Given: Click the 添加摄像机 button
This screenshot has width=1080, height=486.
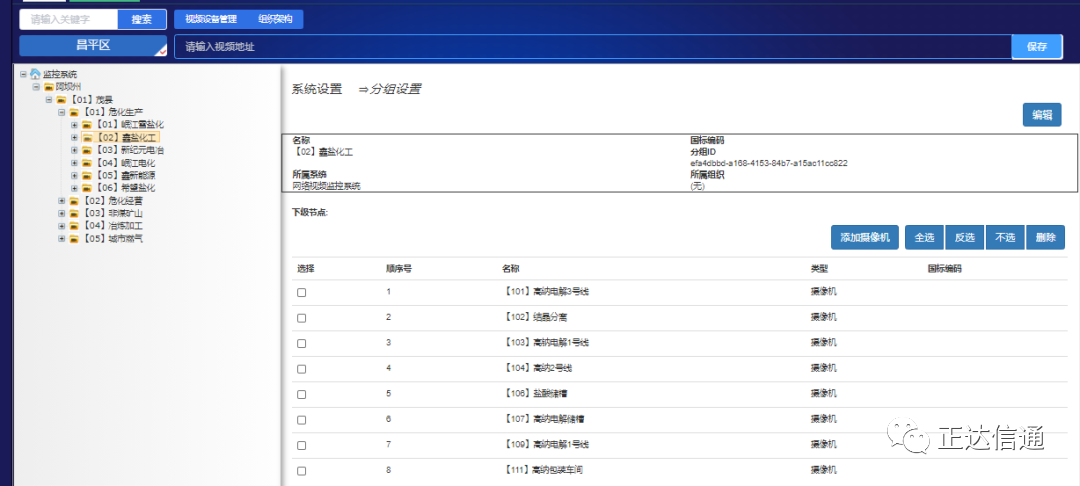Looking at the screenshot, I should coord(865,237).
